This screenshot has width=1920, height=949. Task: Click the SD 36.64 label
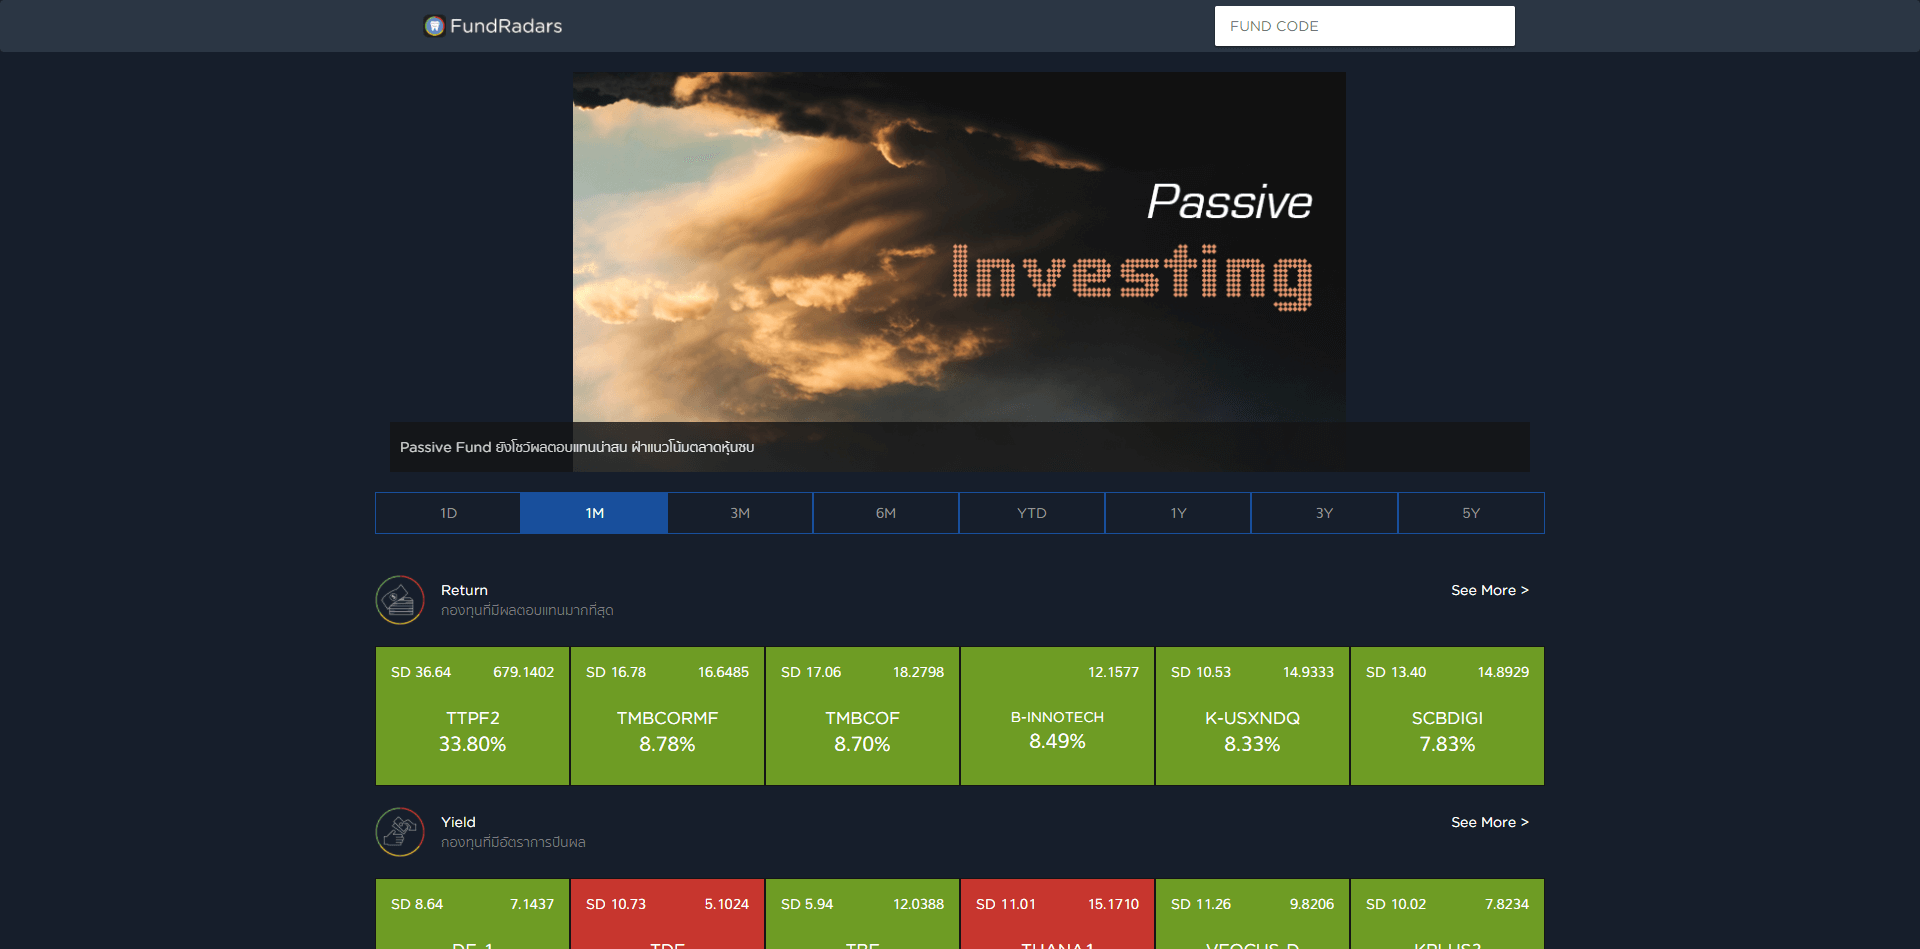click(x=421, y=672)
